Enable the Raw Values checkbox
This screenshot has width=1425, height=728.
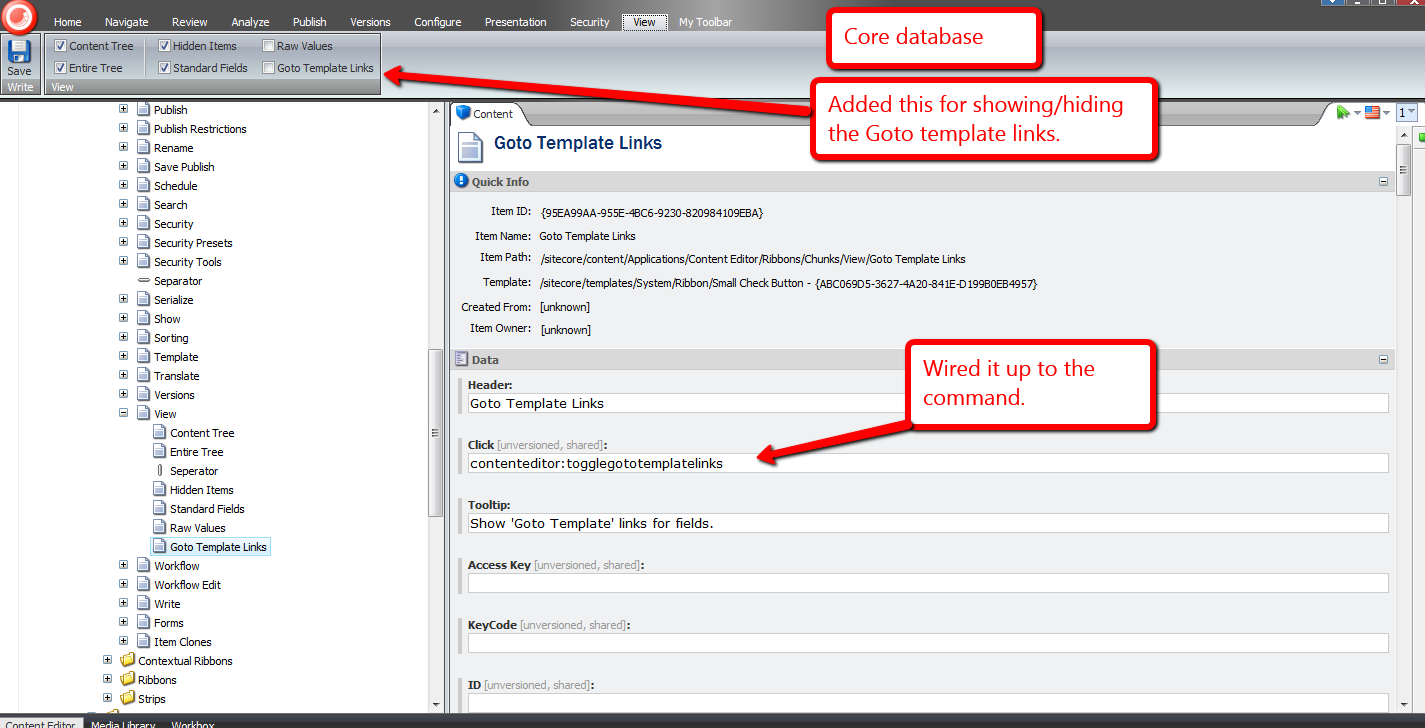269,46
